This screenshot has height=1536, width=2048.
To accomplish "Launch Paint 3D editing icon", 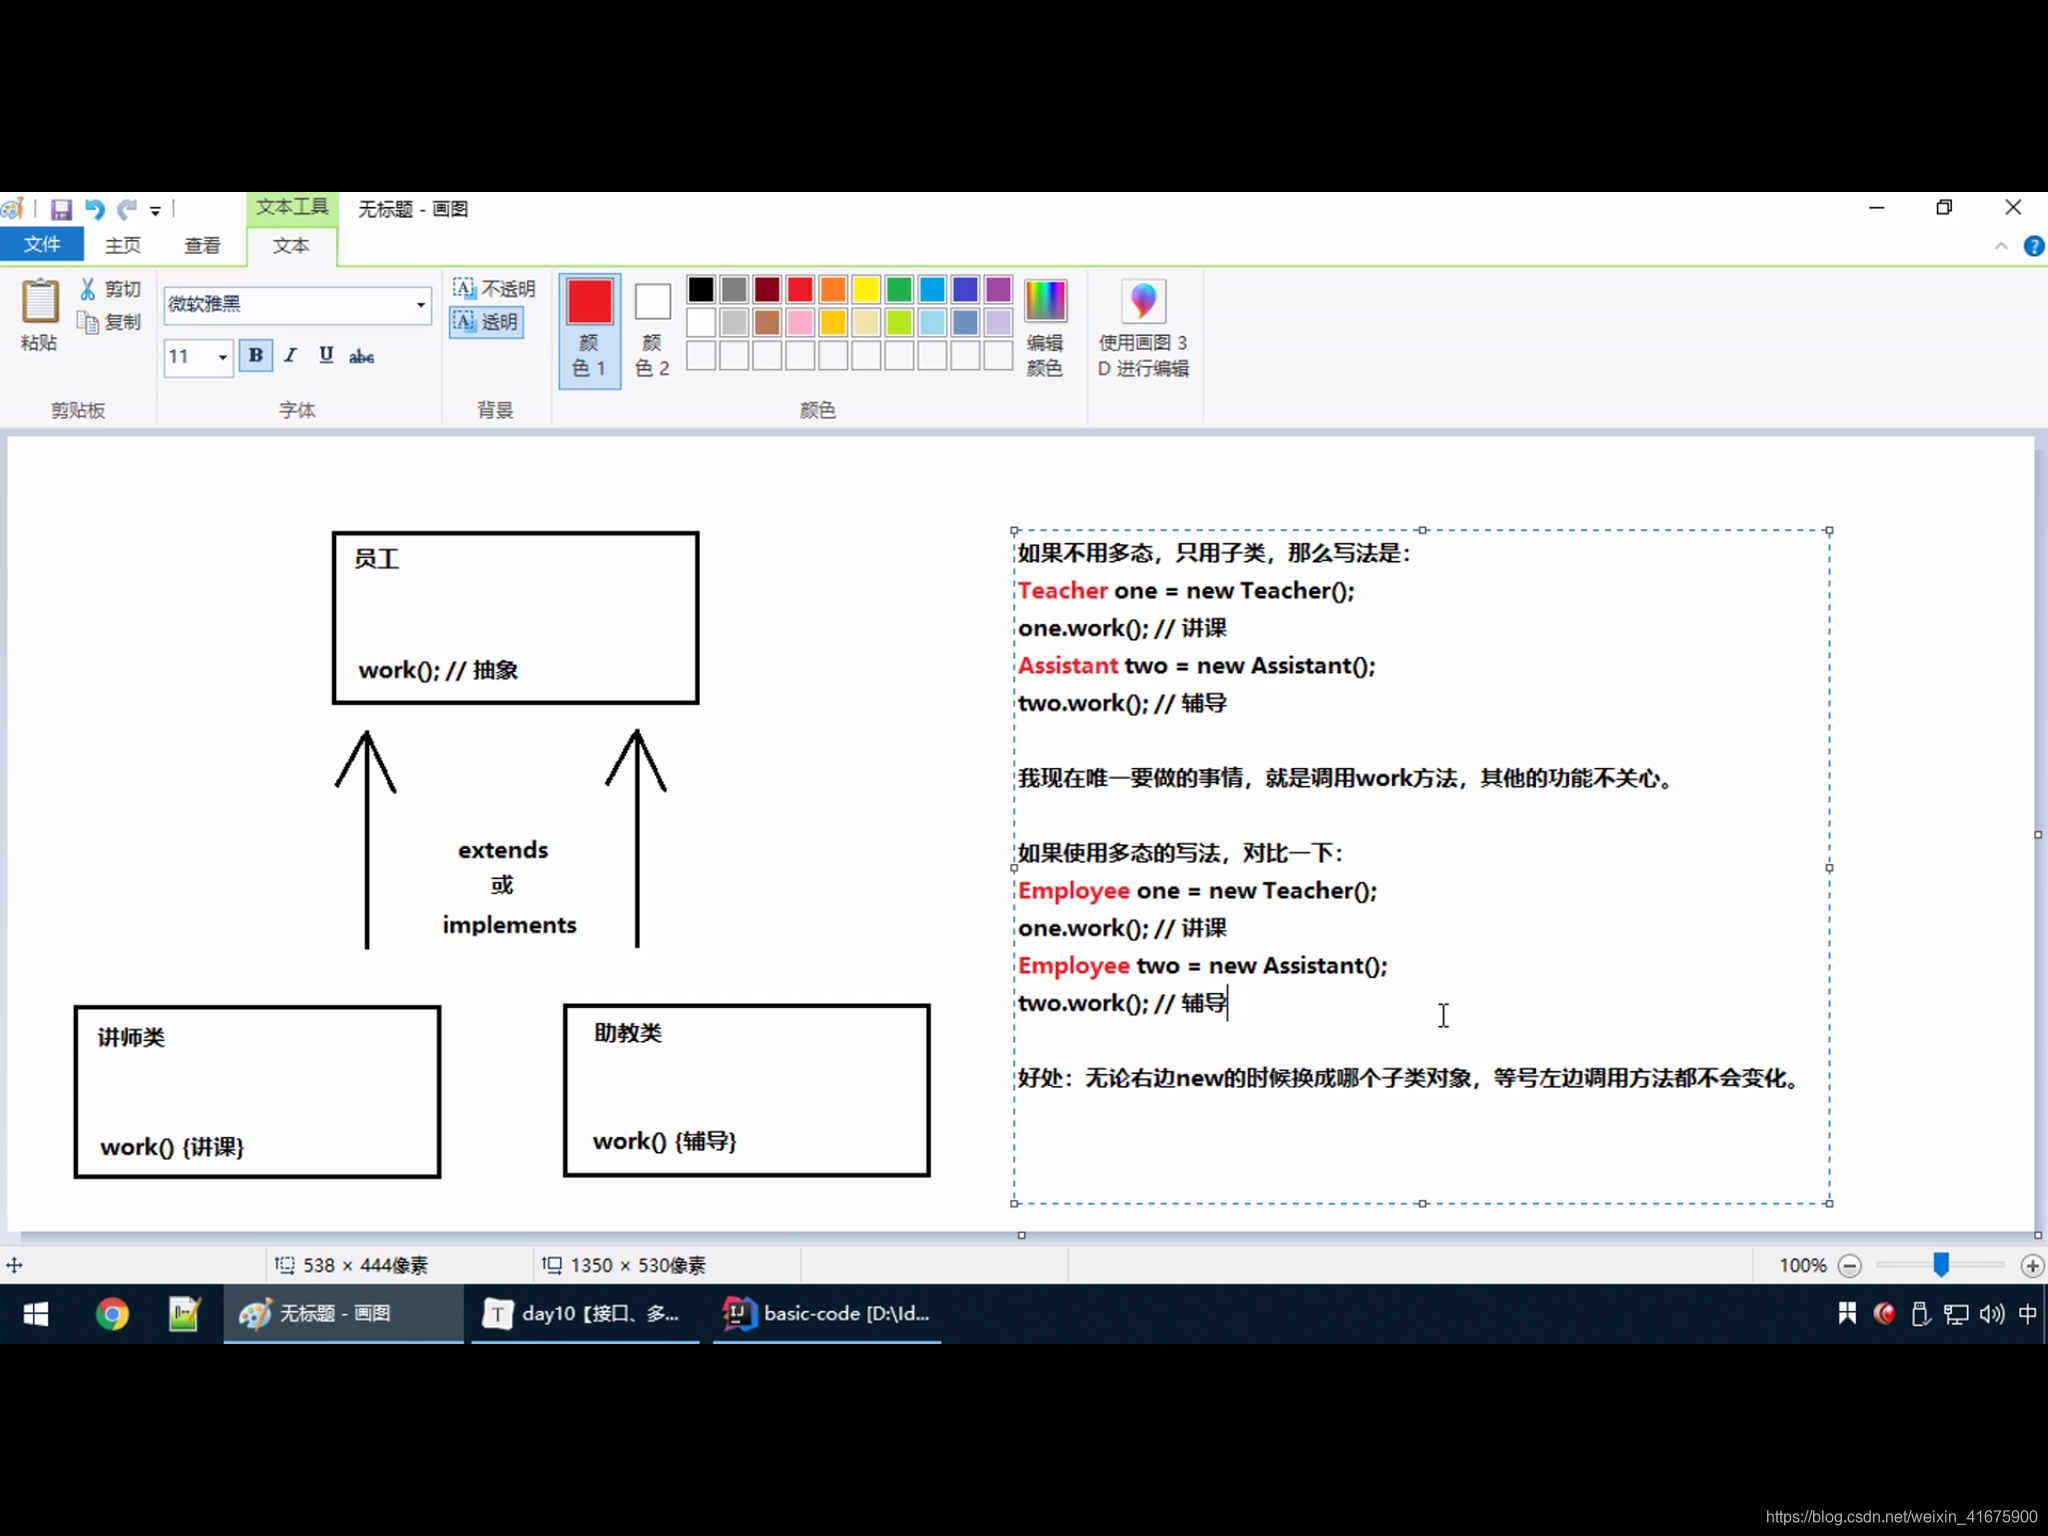I will click(1143, 301).
